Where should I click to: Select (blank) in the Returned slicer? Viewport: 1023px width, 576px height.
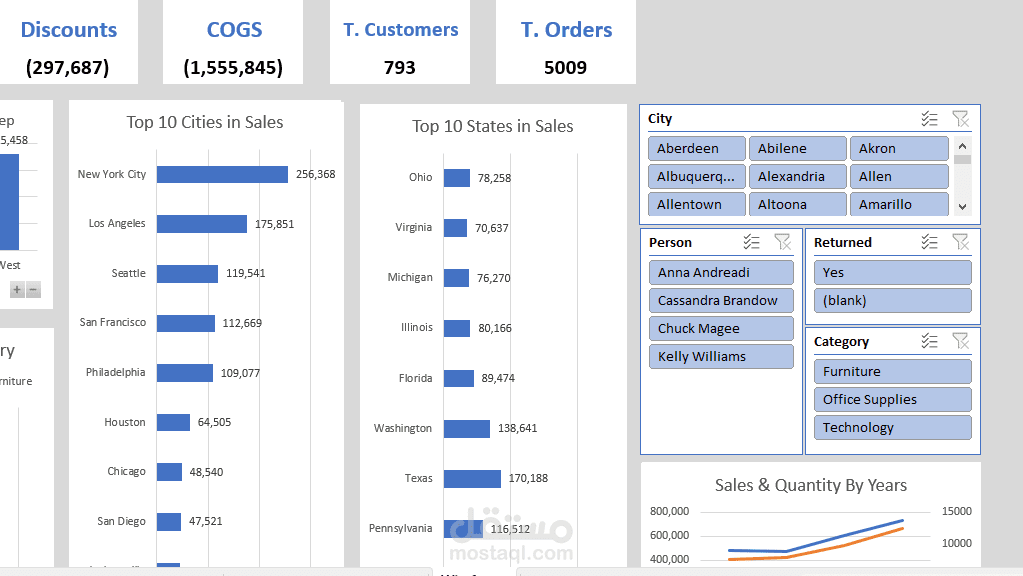click(x=893, y=301)
